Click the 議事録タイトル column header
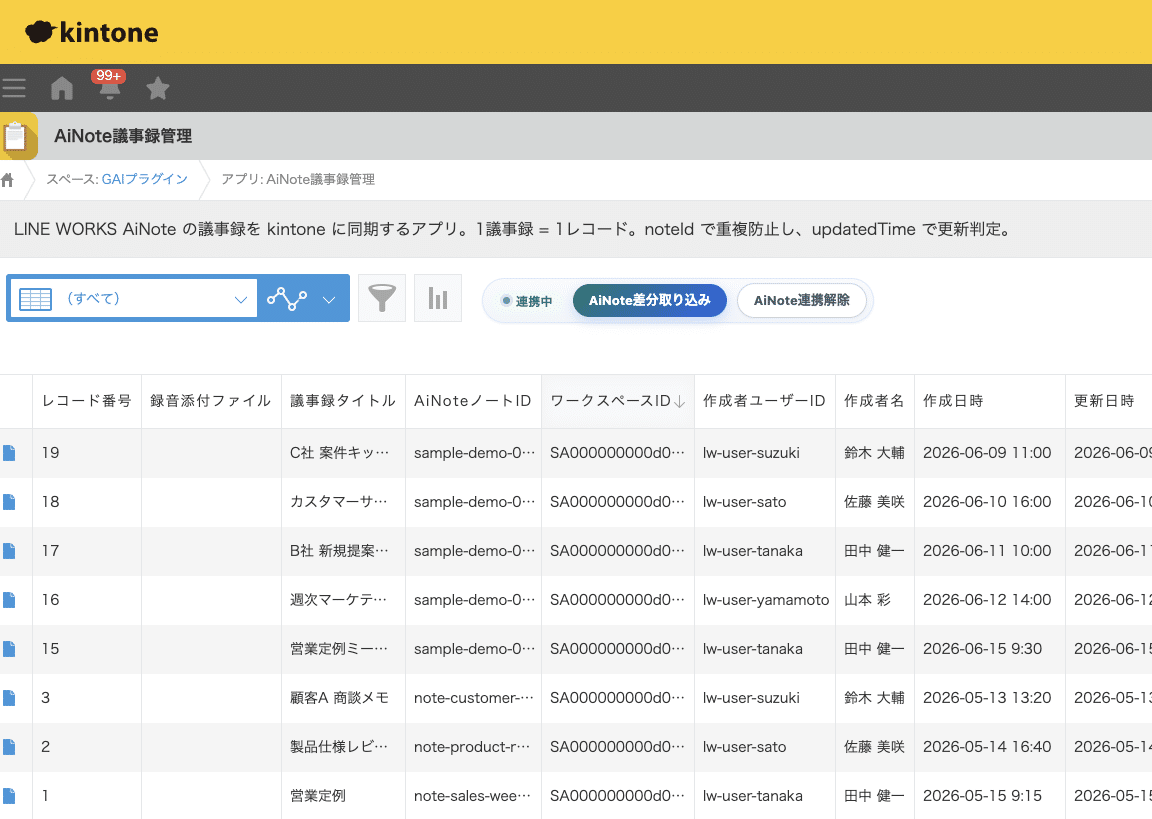1152x819 pixels. tap(343, 401)
